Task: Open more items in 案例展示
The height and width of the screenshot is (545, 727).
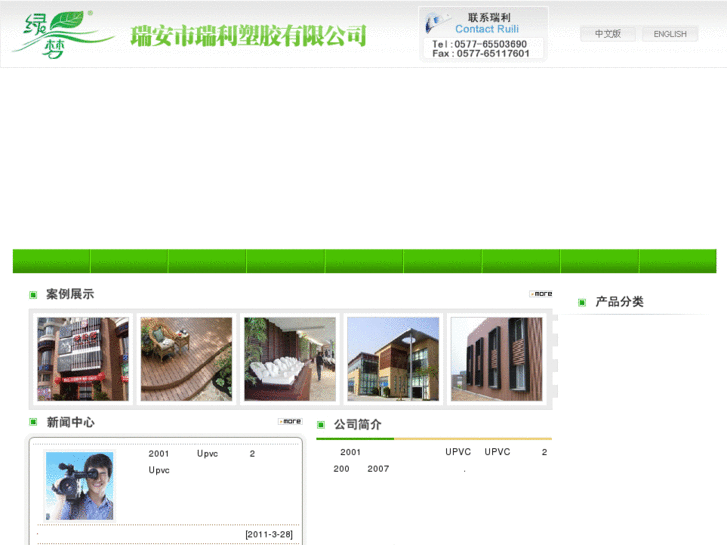Action: 541,294
